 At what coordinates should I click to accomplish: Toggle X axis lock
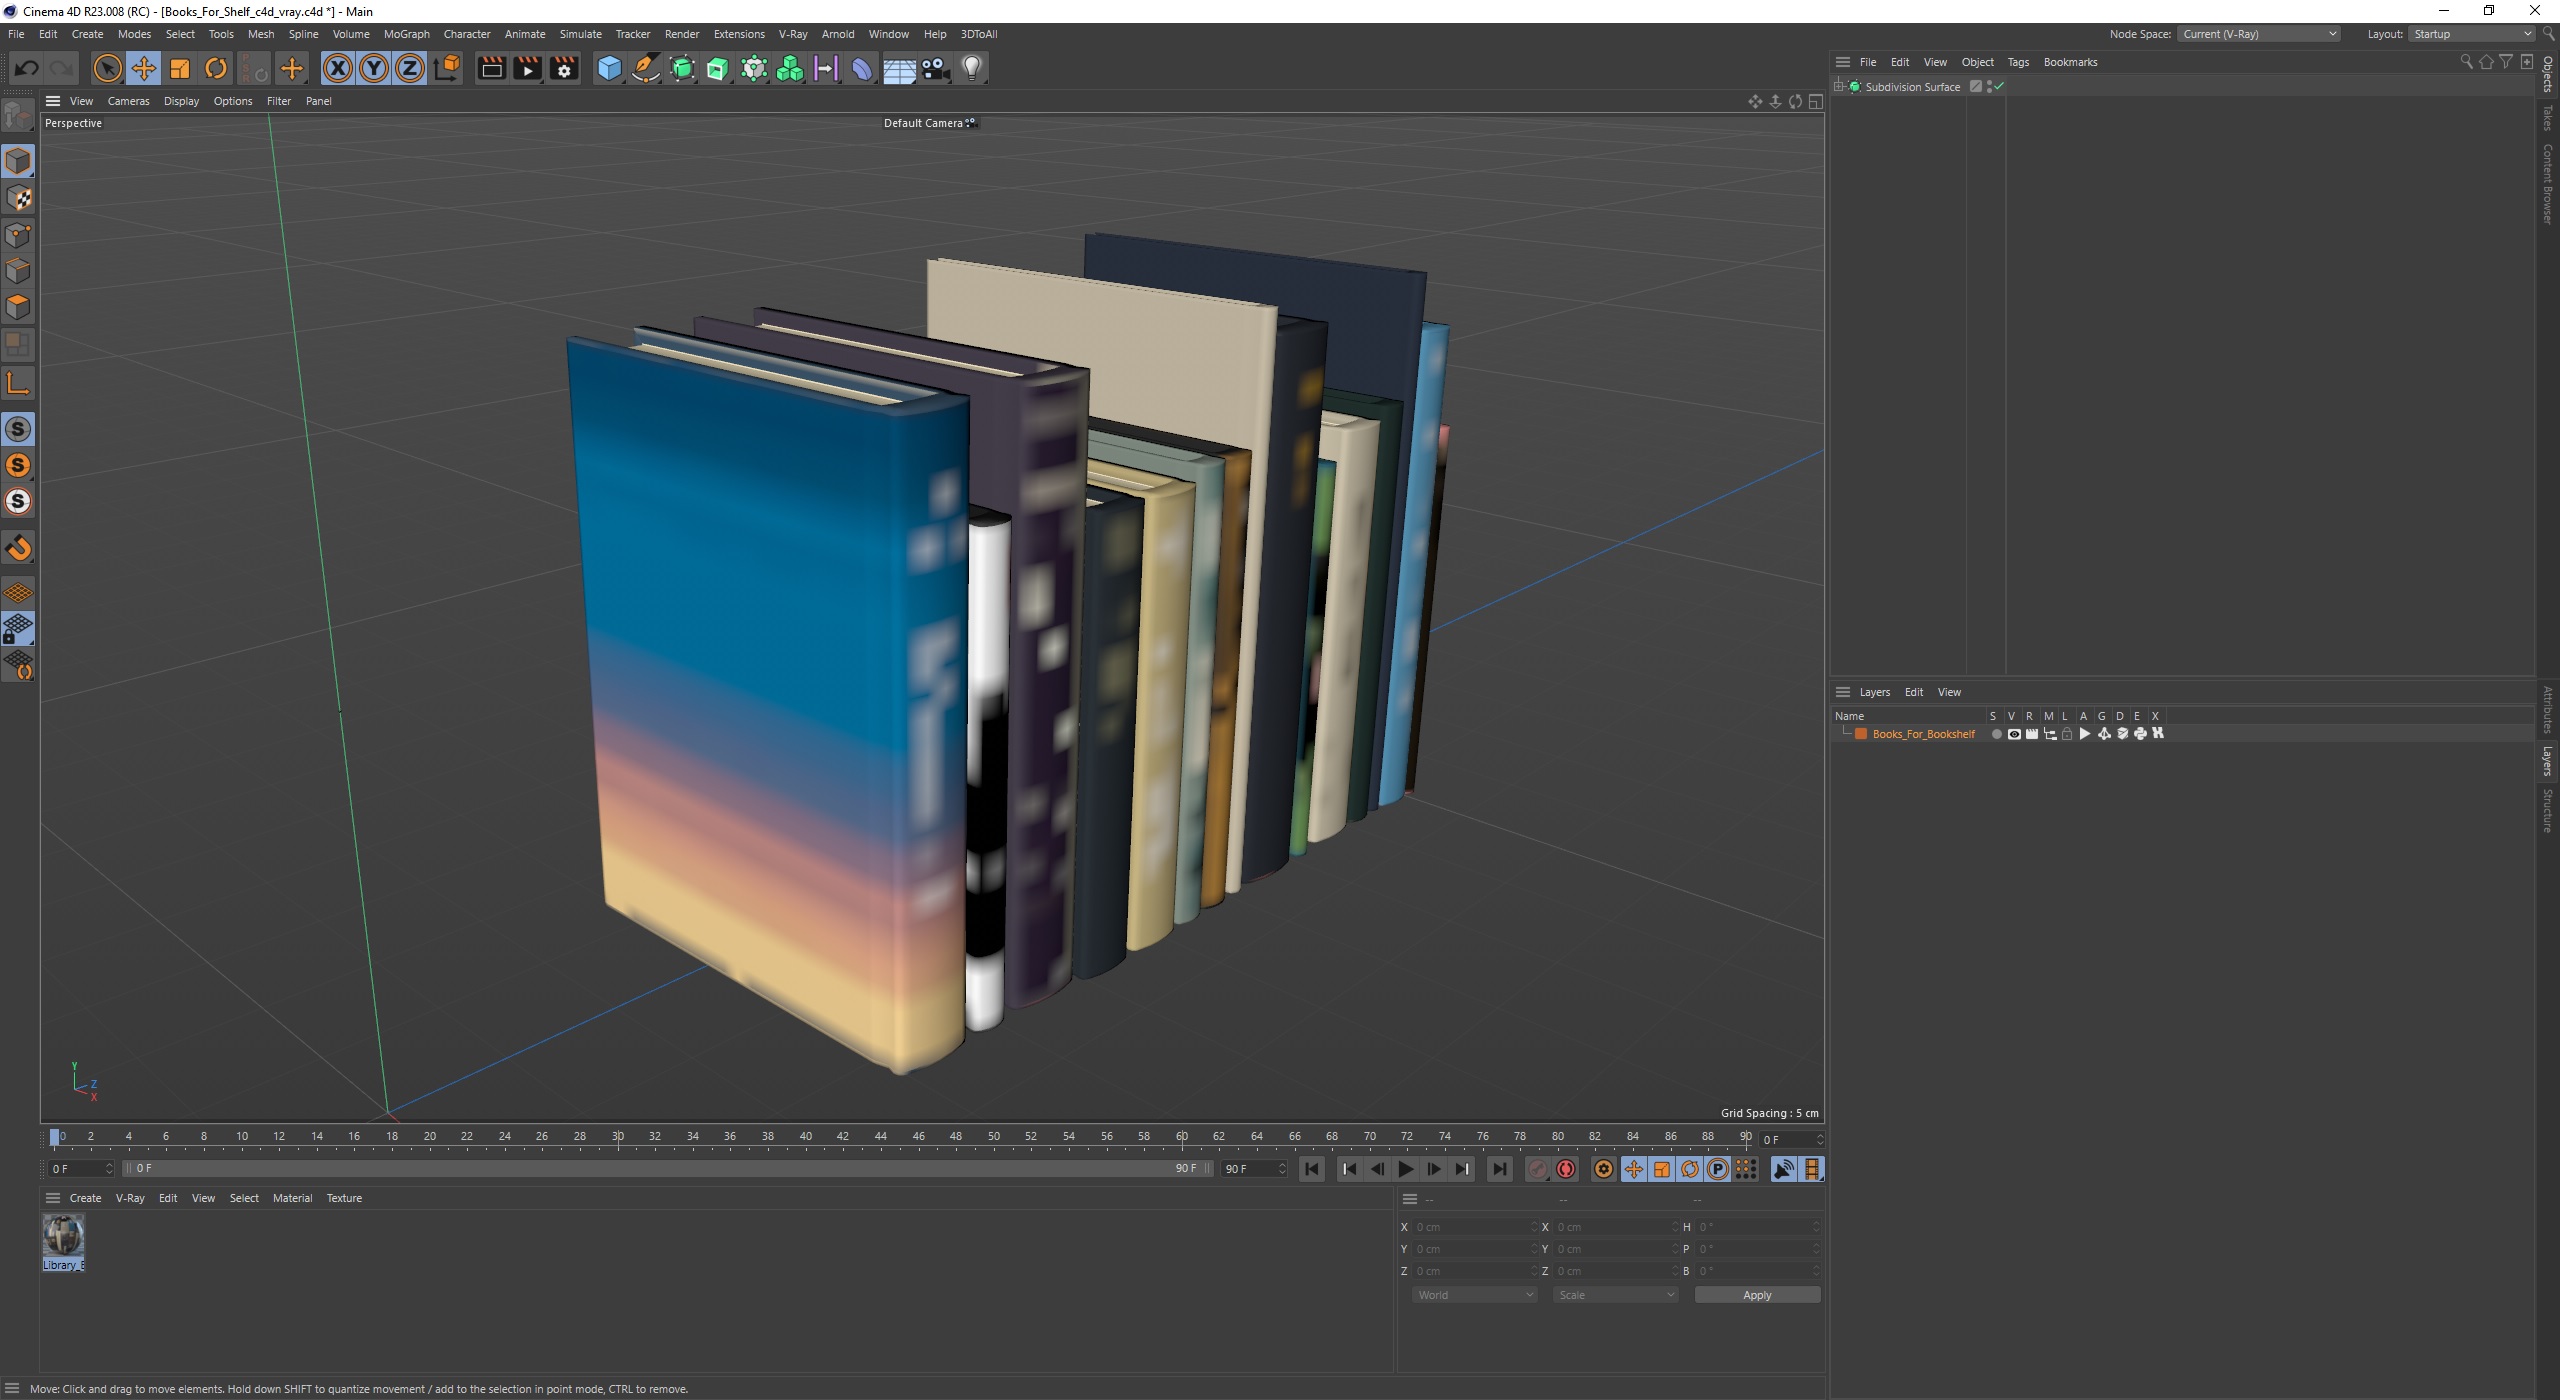pos(338,68)
